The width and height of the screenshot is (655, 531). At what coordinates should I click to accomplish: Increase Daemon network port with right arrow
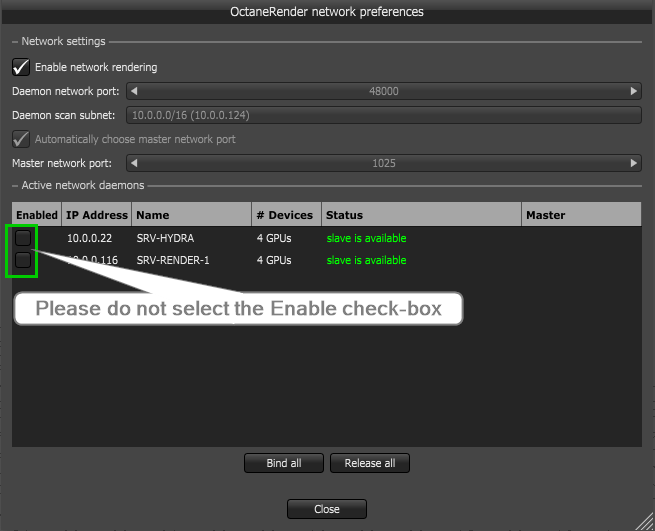point(634,91)
